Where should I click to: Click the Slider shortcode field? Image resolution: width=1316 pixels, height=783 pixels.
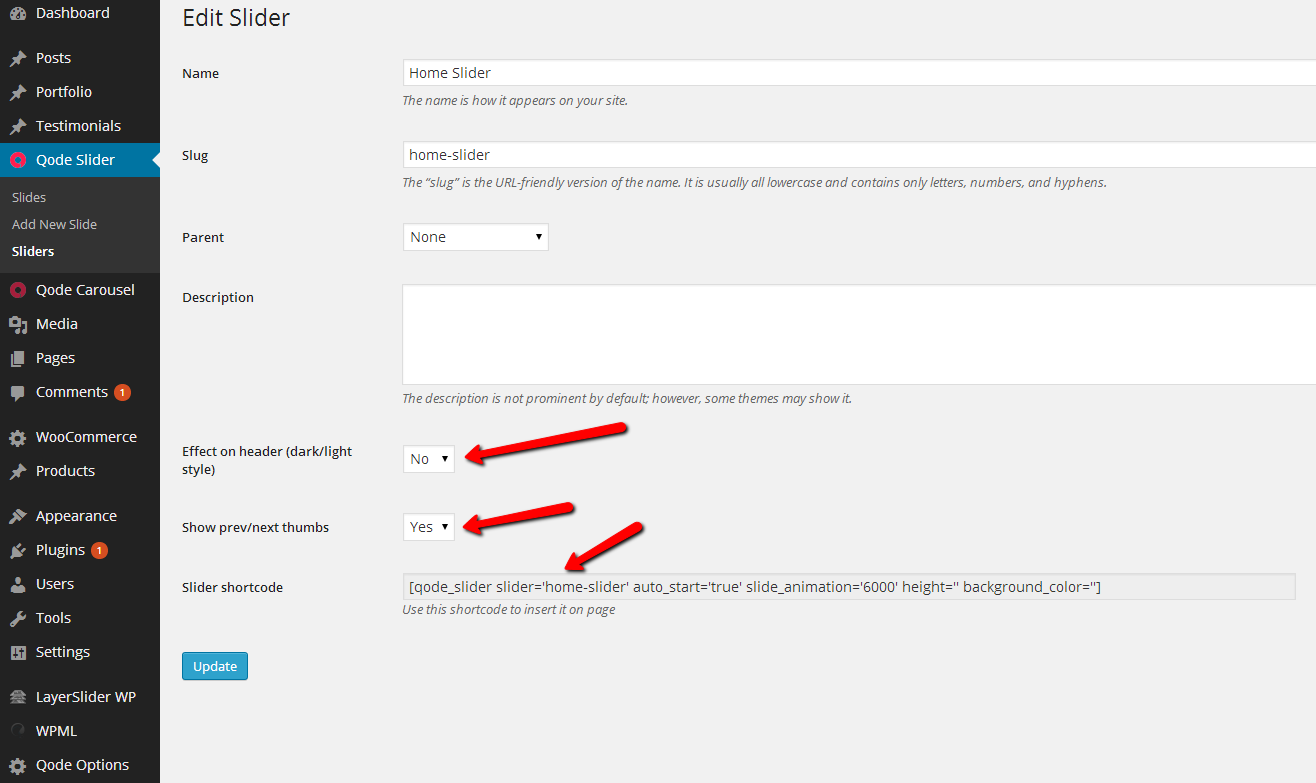(848, 587)
